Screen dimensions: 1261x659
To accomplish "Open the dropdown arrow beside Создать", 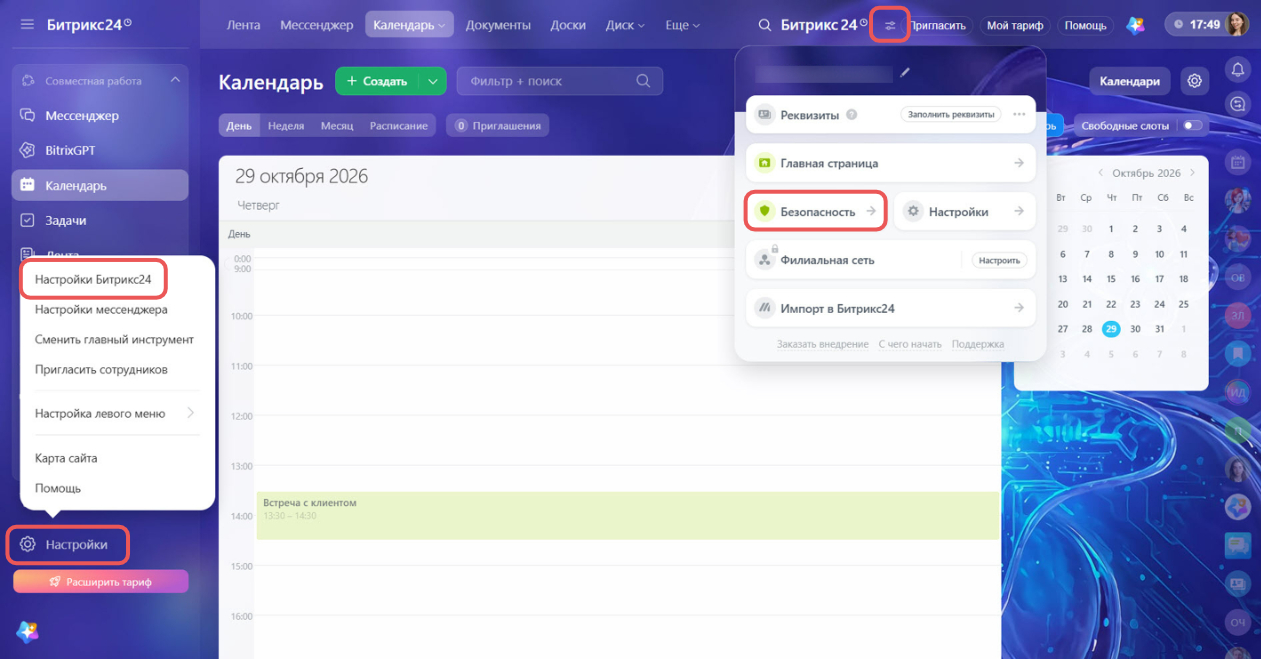I will coord(432,81).
